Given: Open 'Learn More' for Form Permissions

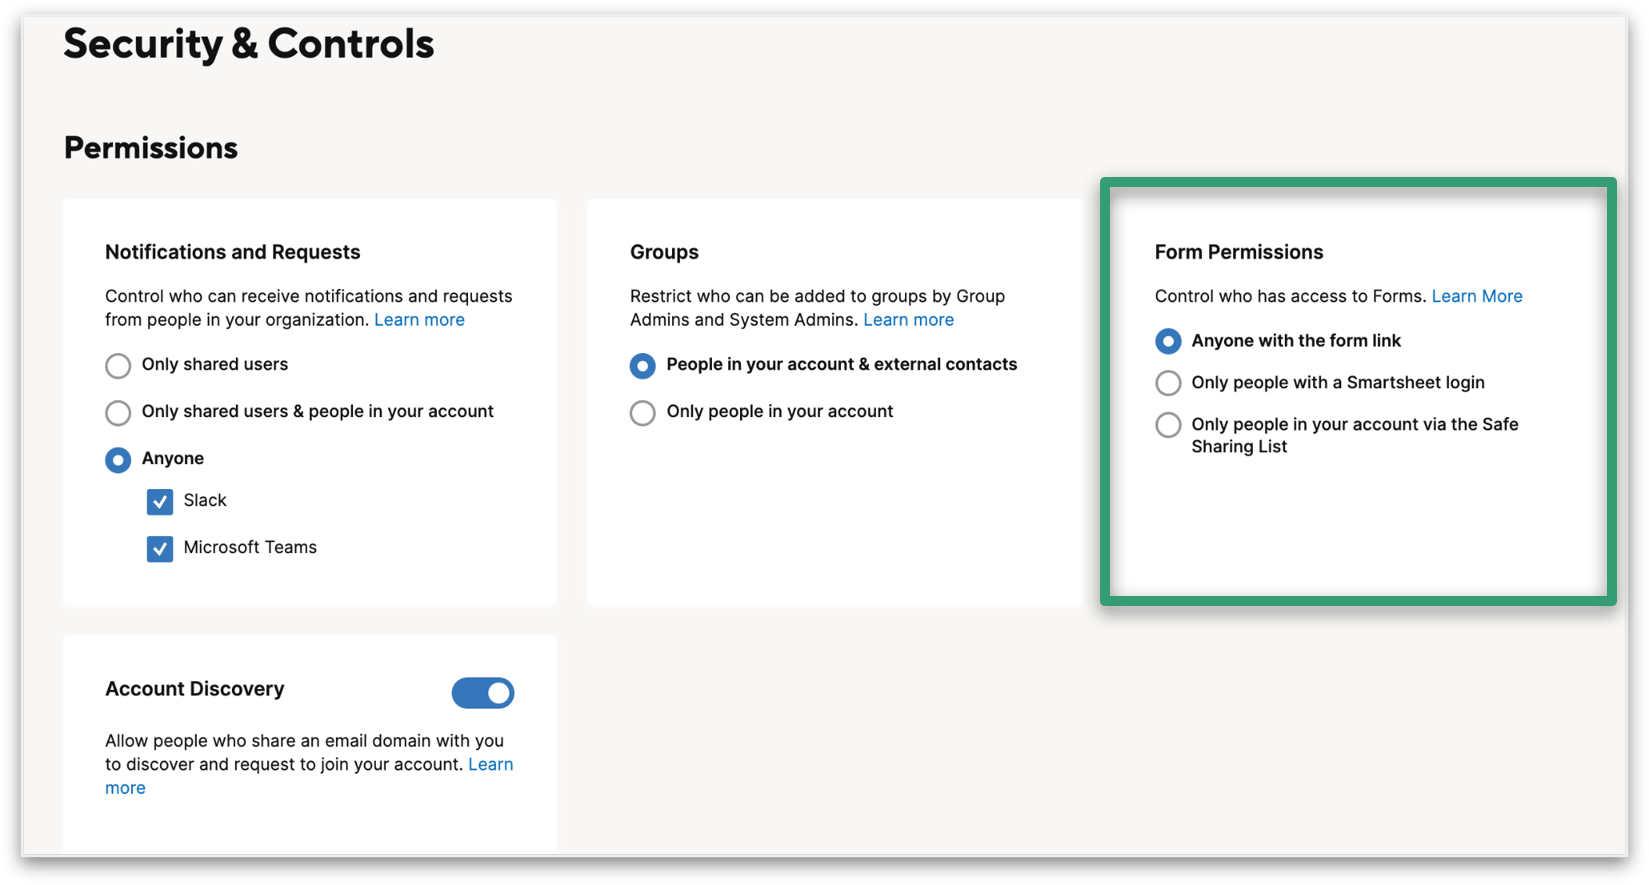Looking at the screenshot, I should pos(1477,296).
